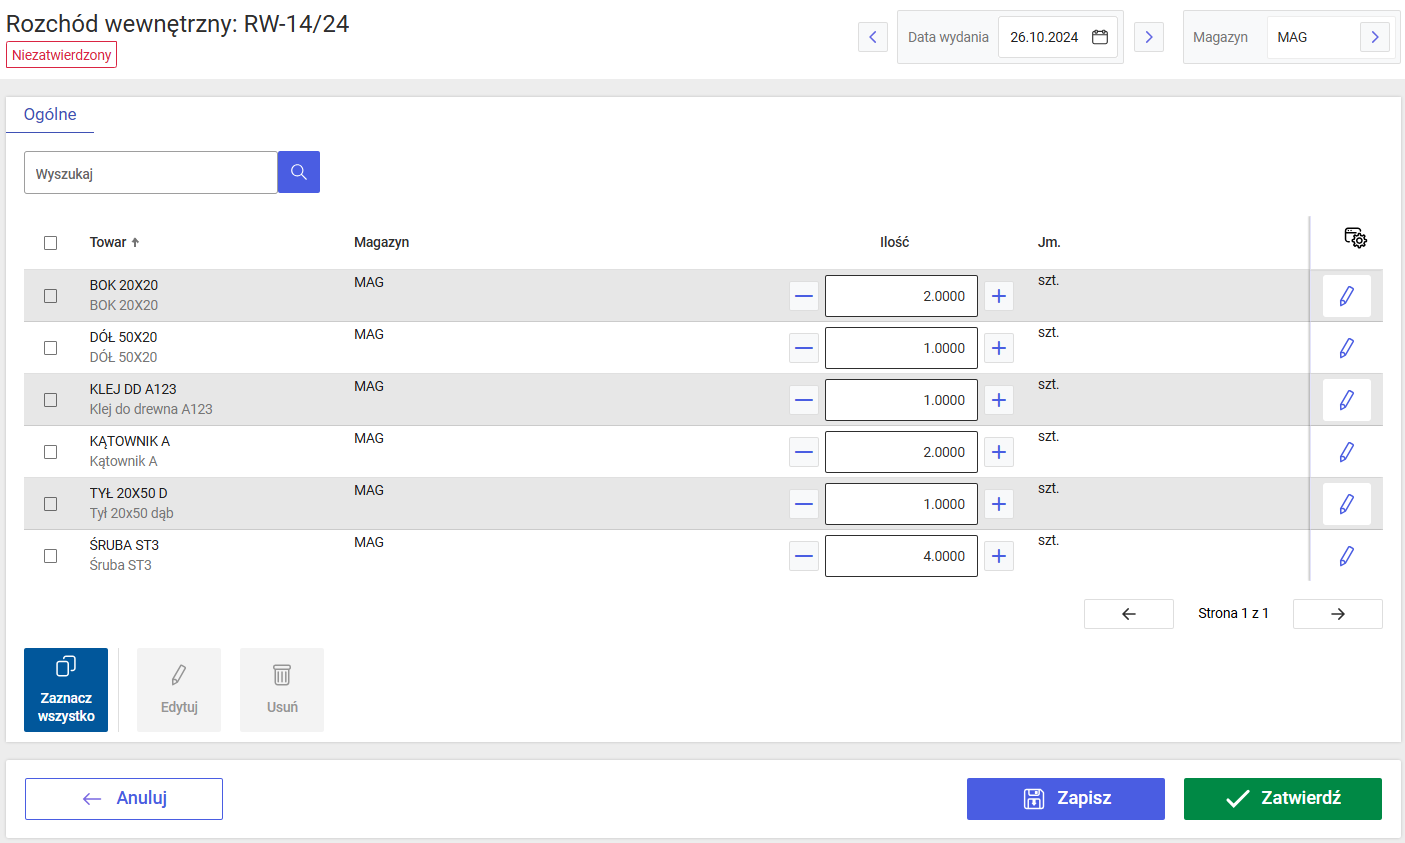Increase quantity for KĄTOWNIK A
The image size is (1405, 843).
click(x=999, y=452)
